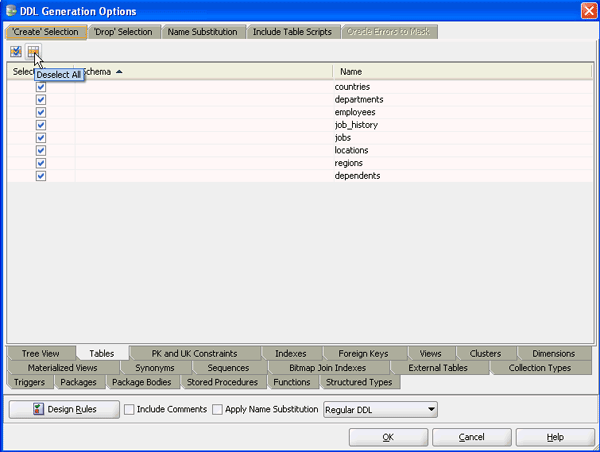This screenshot has width=600, height=452.
Task: Open the Oracle Errors to Mask tab
Action: pos(388,32)
